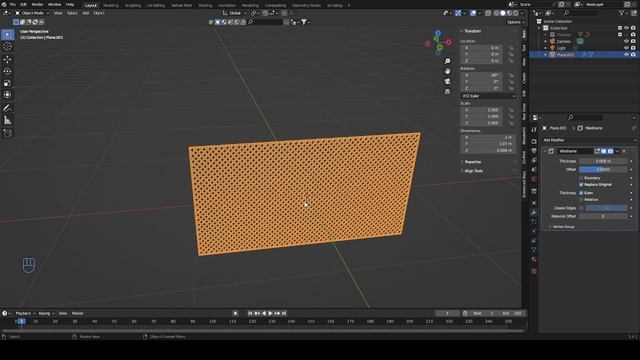Click the navigation gizmo red X axis
Viewport: 640px width, 360px height.
[449, 42]
